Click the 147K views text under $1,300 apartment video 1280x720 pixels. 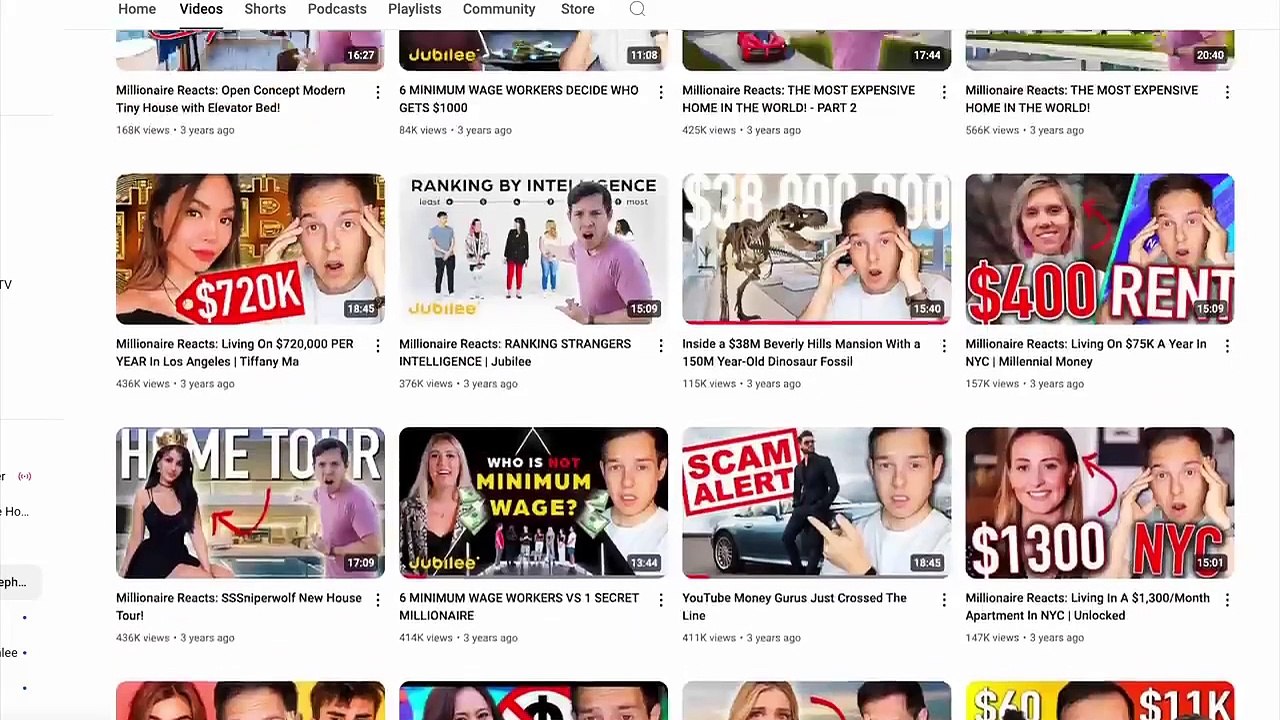992,638
